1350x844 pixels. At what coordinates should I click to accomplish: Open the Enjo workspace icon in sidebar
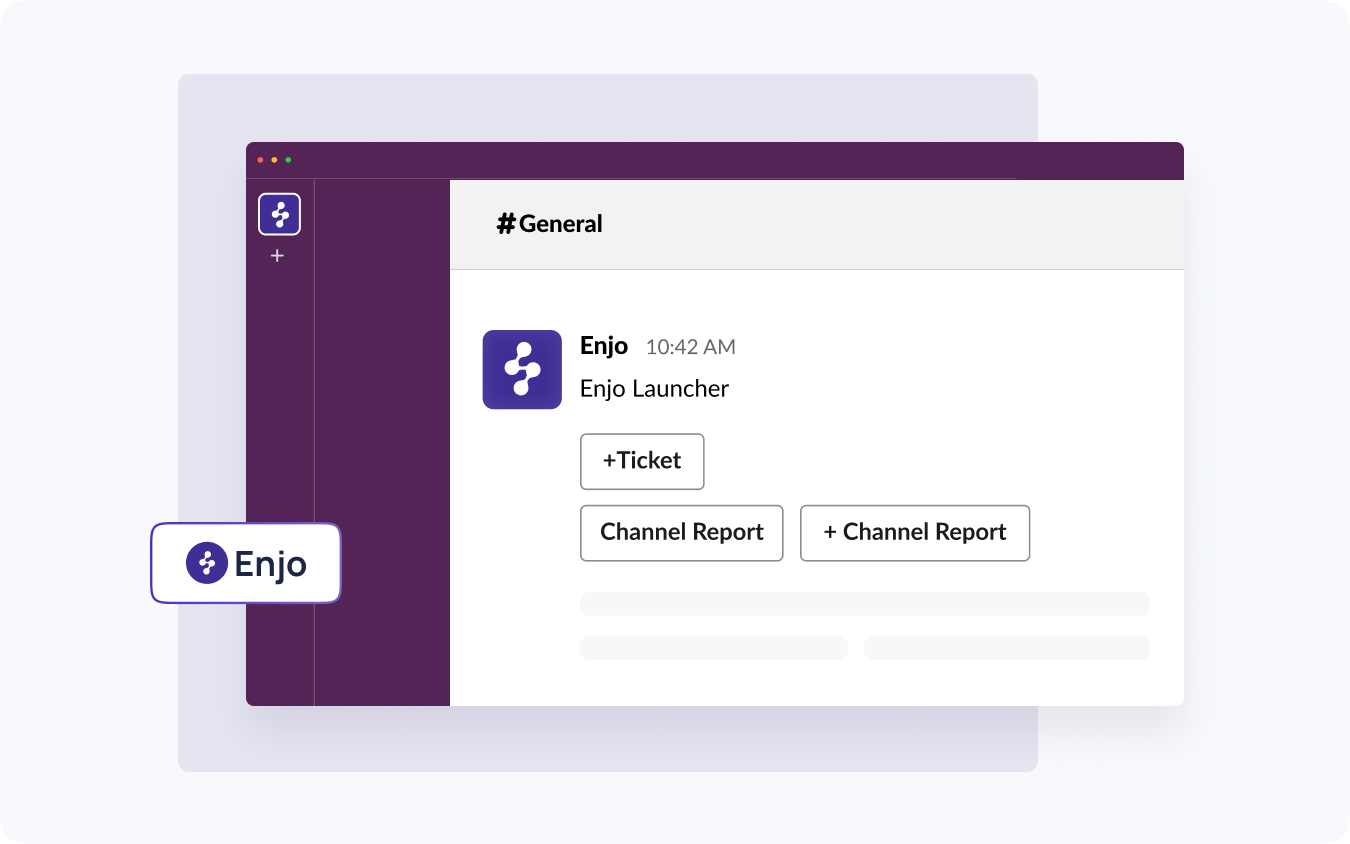point(279,214)
